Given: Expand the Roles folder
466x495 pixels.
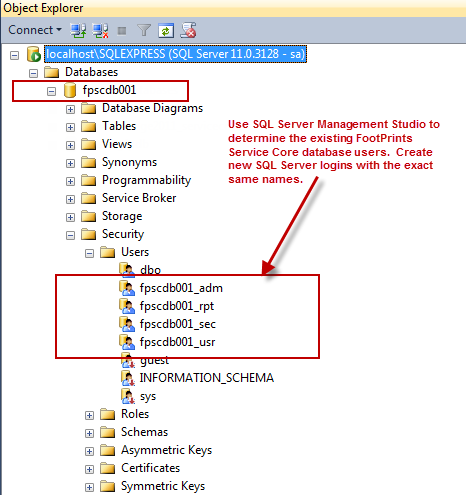Looking at the screenshot, I should (89, 415).
